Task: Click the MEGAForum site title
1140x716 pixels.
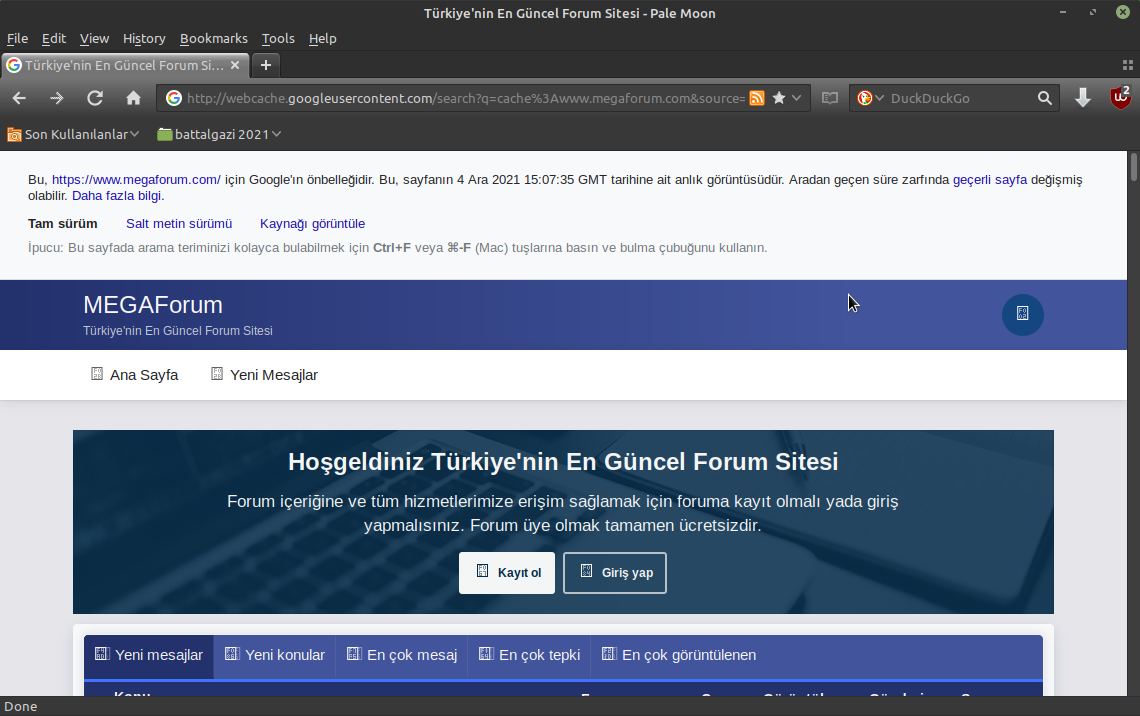Action: coord(153,305)
